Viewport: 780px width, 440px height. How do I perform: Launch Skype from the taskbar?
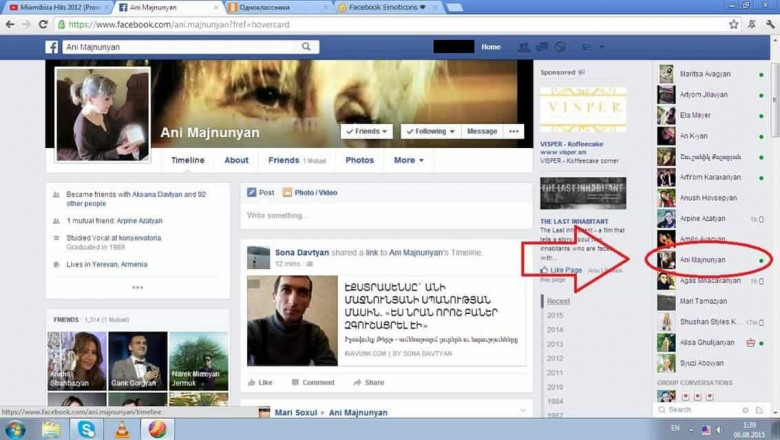click(86, 429)
